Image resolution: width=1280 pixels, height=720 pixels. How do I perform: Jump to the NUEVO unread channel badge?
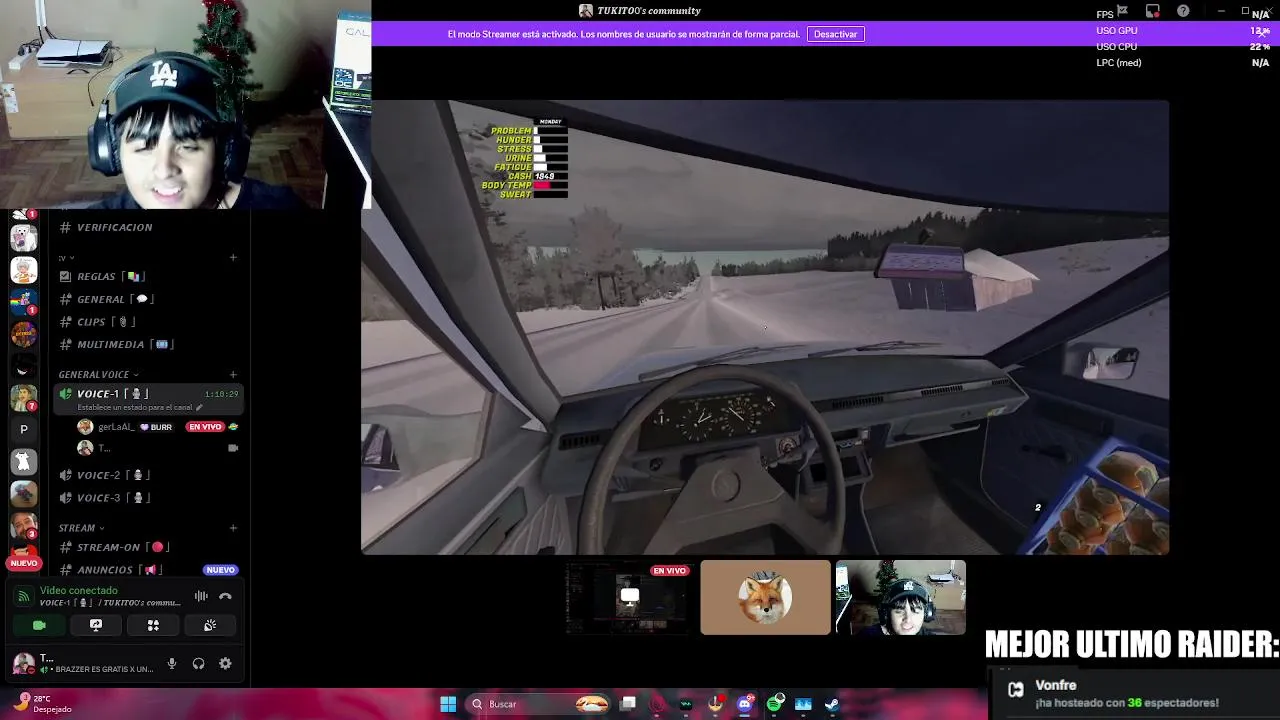point(220,570)
